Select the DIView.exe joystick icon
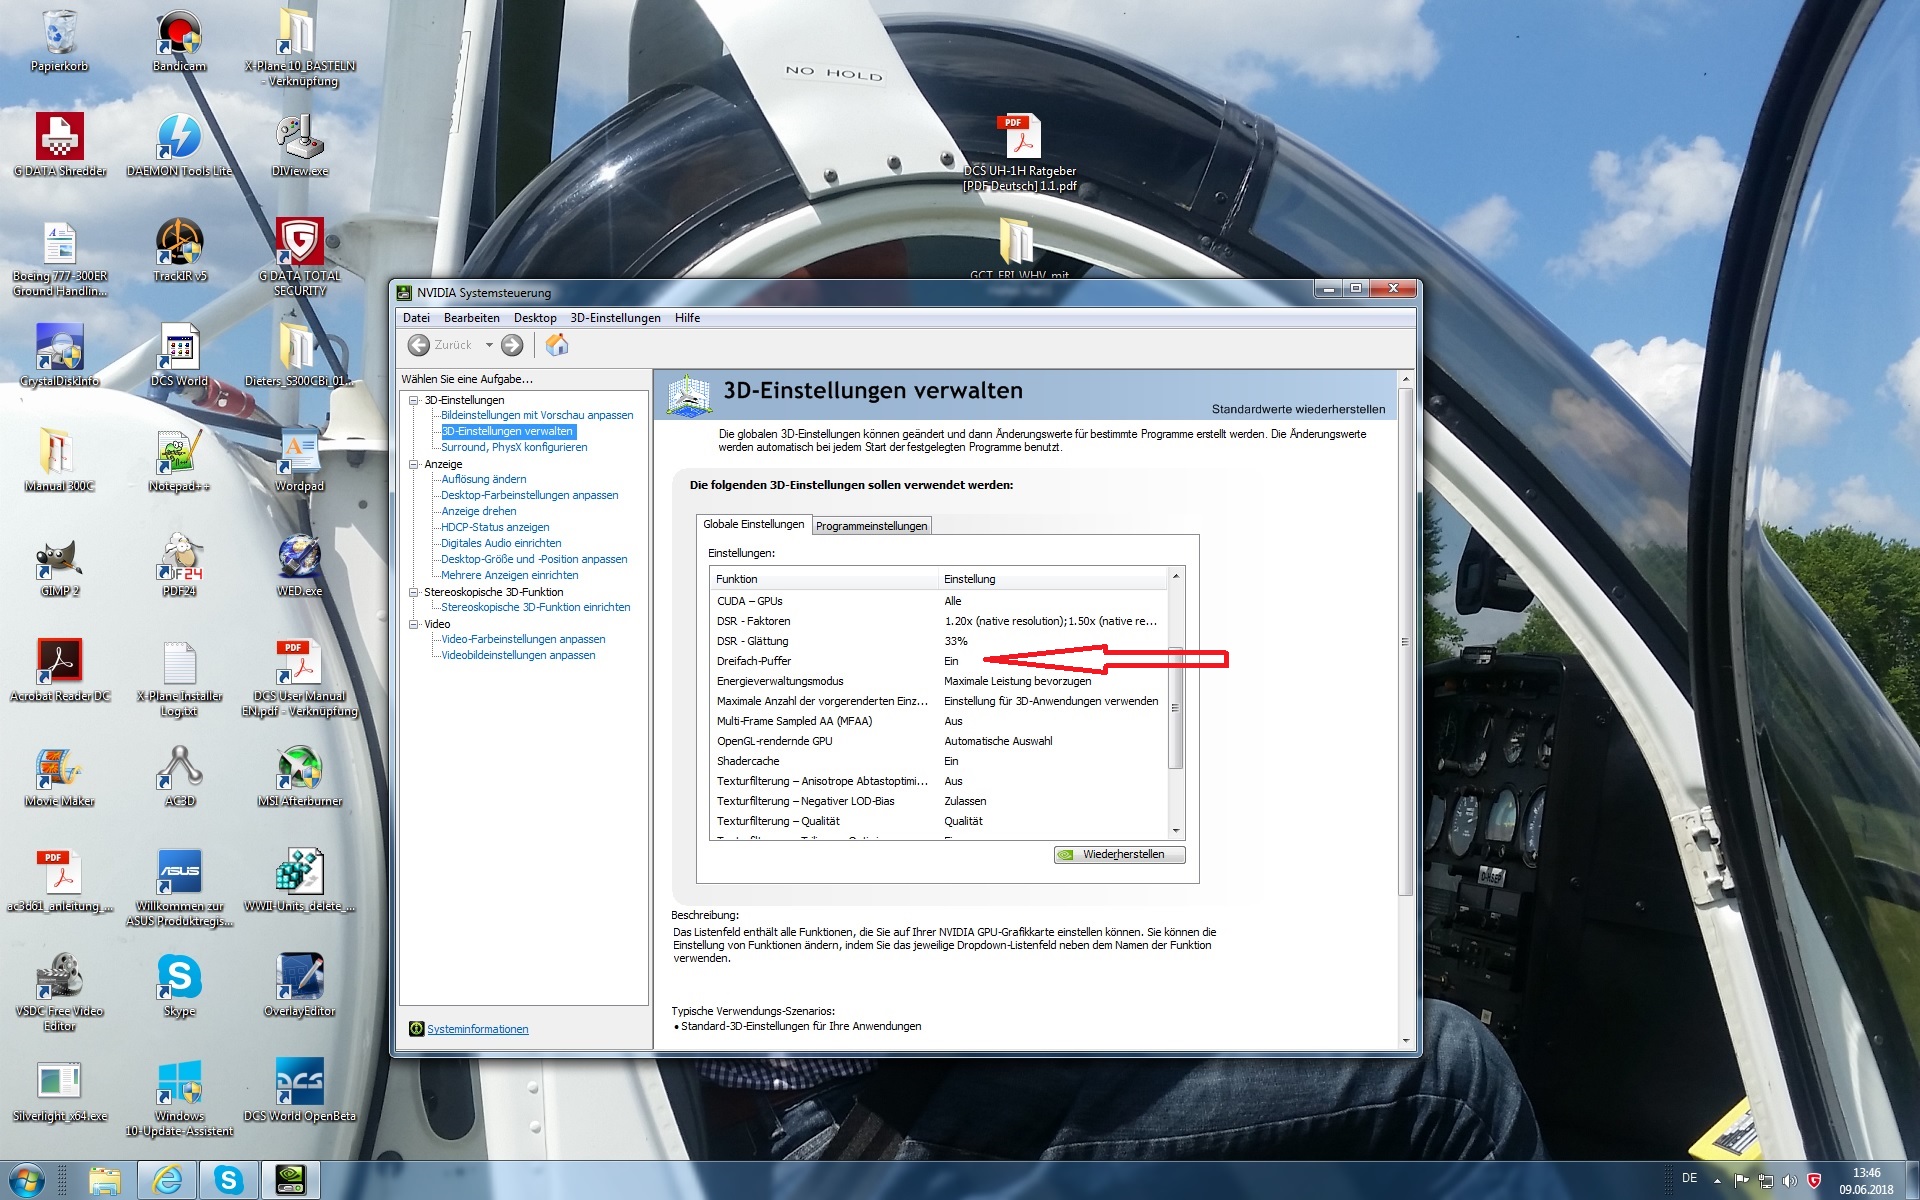Viewport: 1920px width, 1200px height. pos(300,145)
